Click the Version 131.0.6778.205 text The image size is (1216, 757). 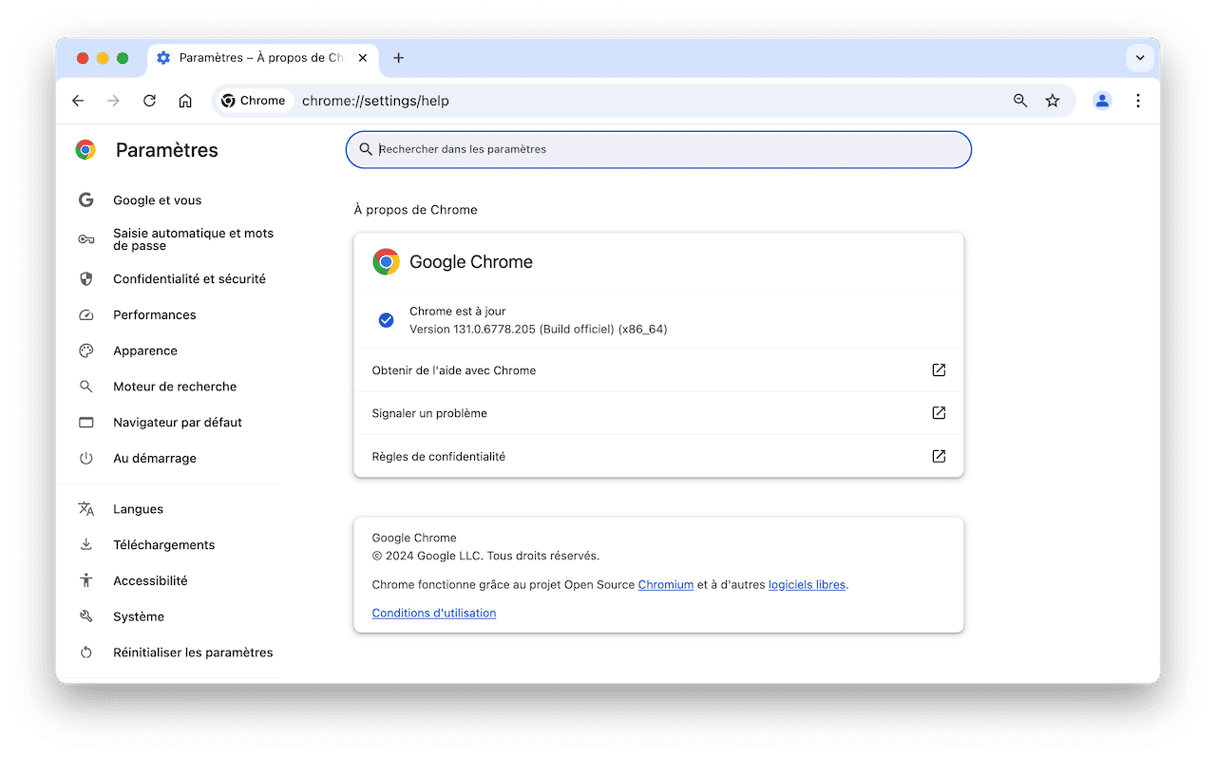point(538,329)
